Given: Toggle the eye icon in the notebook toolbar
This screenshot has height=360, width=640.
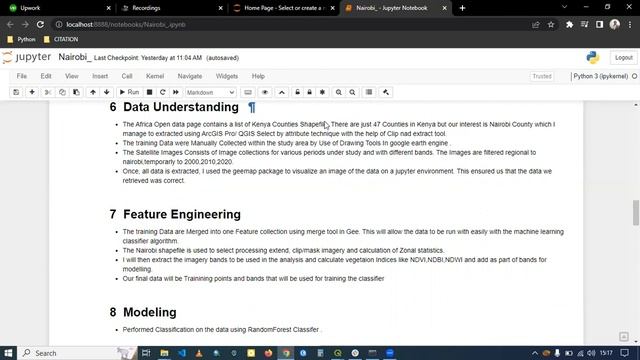Looking at the screenshot, I should [265, 92].
